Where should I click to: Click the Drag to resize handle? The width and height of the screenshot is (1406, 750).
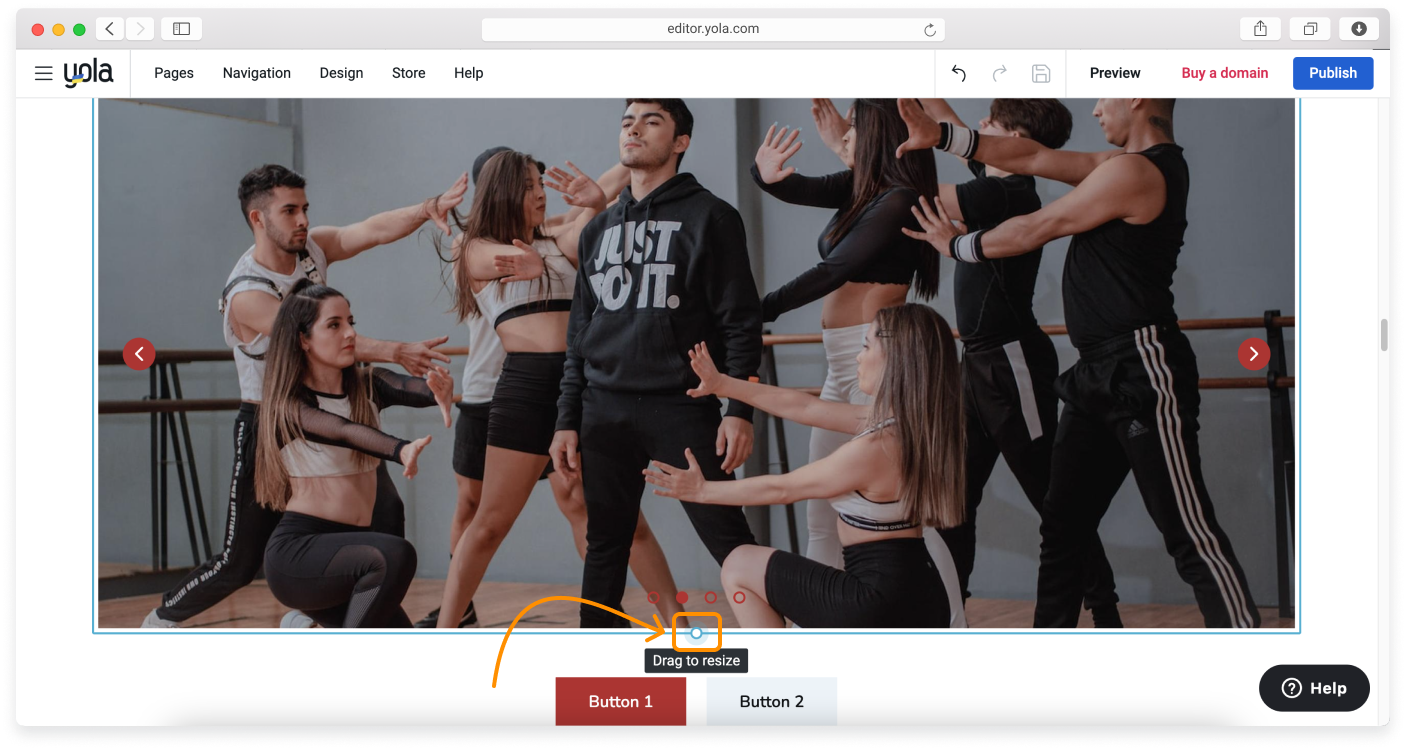[x=696, y=632]
